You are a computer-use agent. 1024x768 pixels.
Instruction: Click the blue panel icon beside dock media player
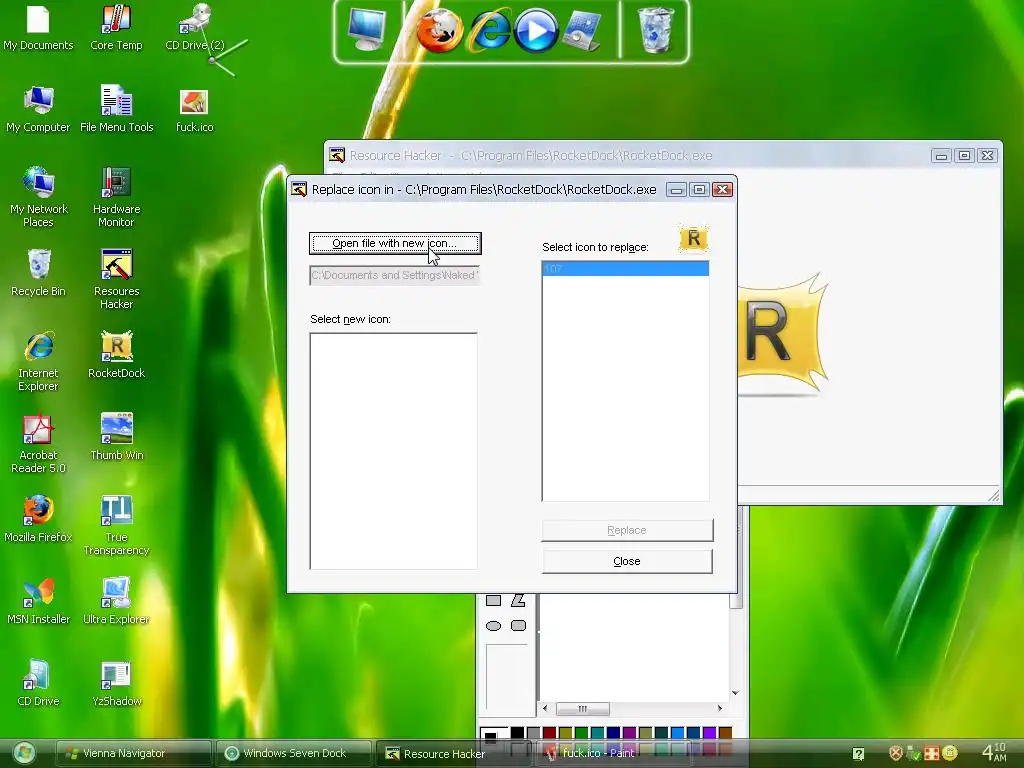pos(581,31)
